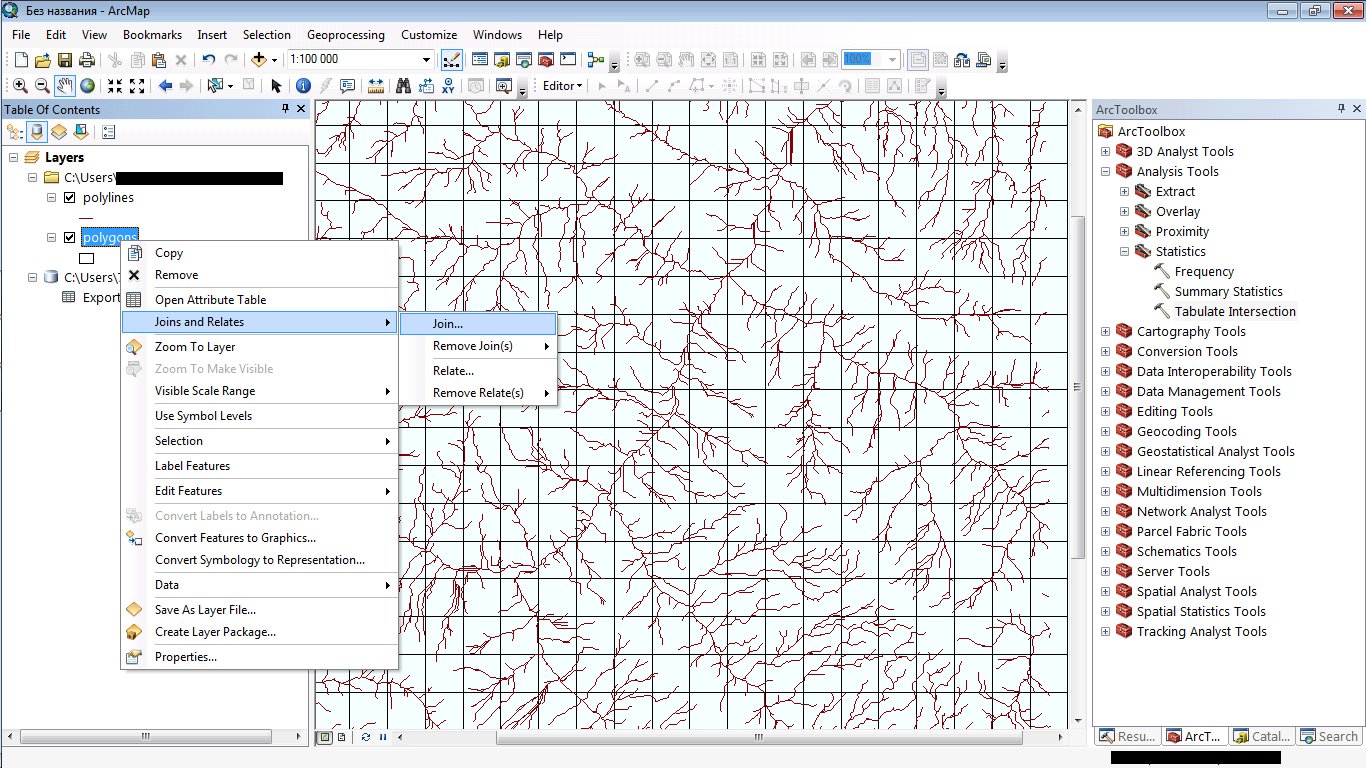The height and width of the screenshot is (768, 1366).
Task: Click the Add Data toolbar button
Action: (x=259, y=60)
